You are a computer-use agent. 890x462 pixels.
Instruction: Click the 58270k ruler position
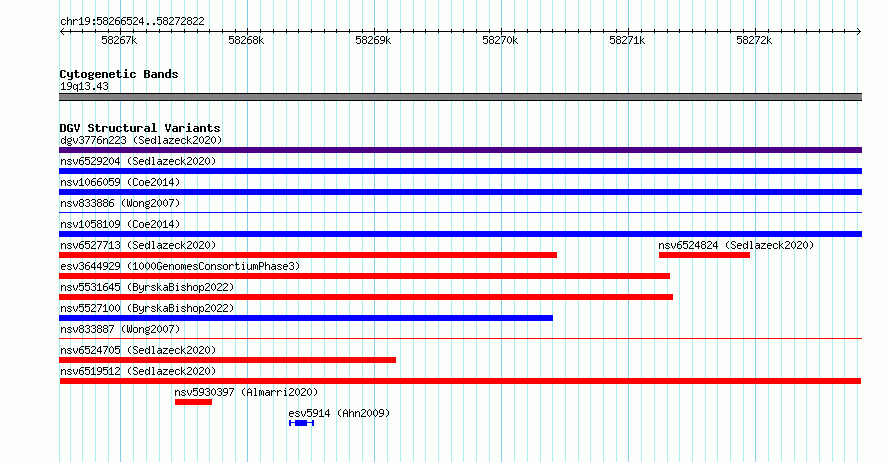point(500,40)
